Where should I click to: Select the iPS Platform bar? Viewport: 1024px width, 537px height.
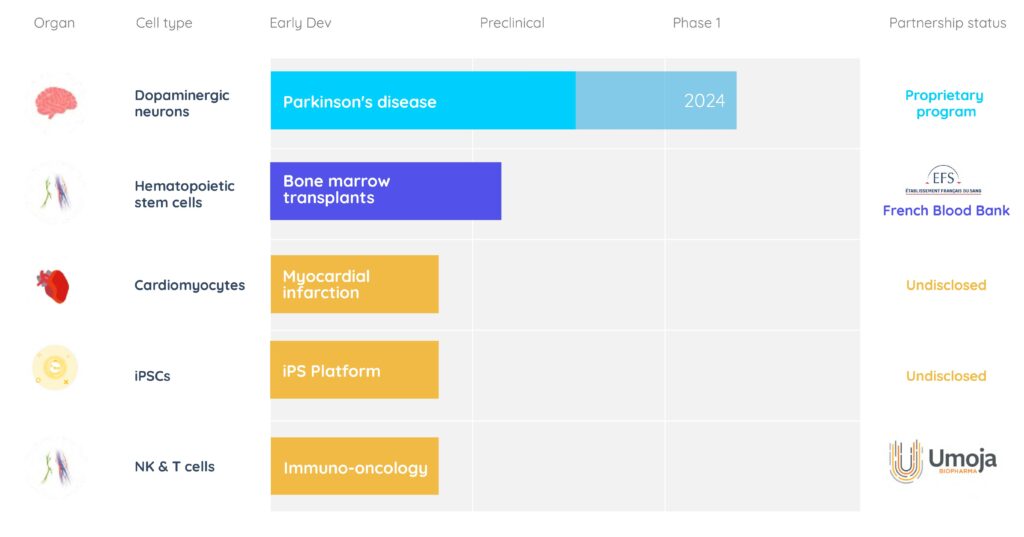click(x=355, y=370)
